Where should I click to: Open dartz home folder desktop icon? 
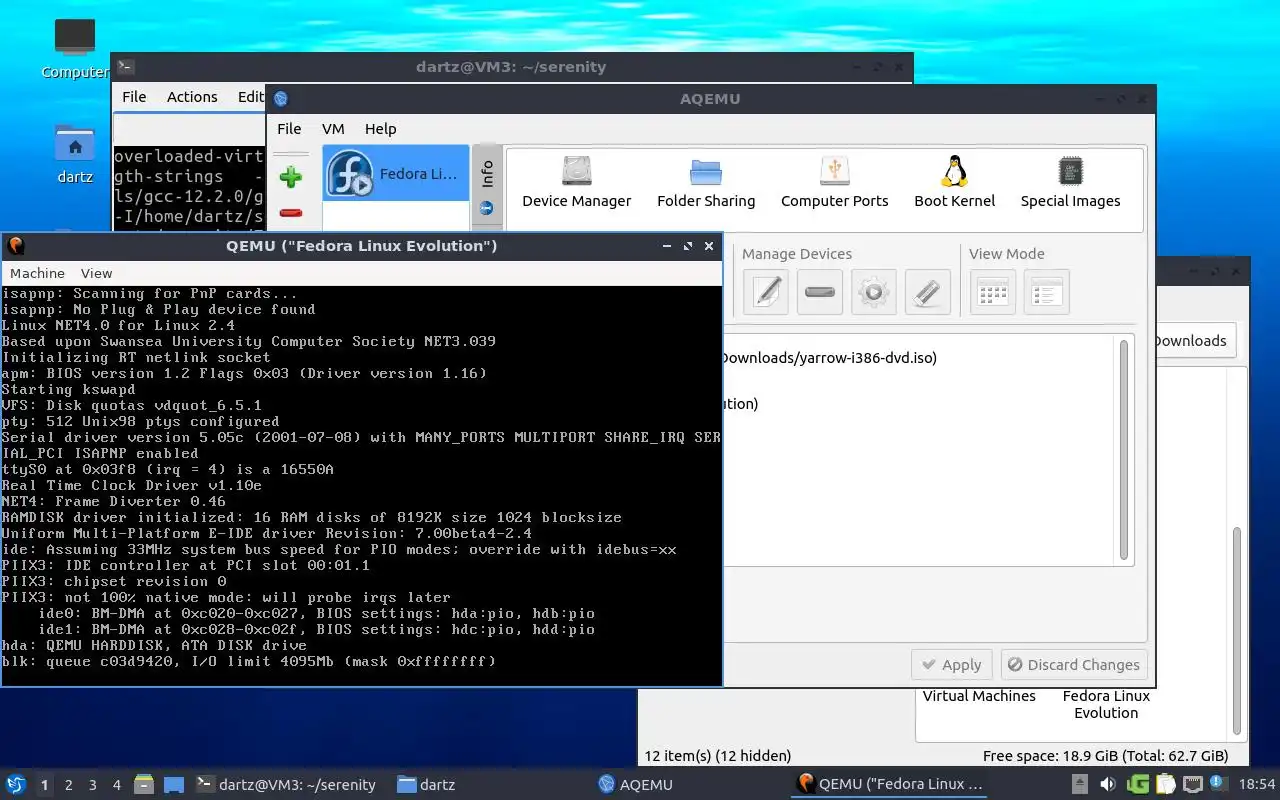coord(75,153)
